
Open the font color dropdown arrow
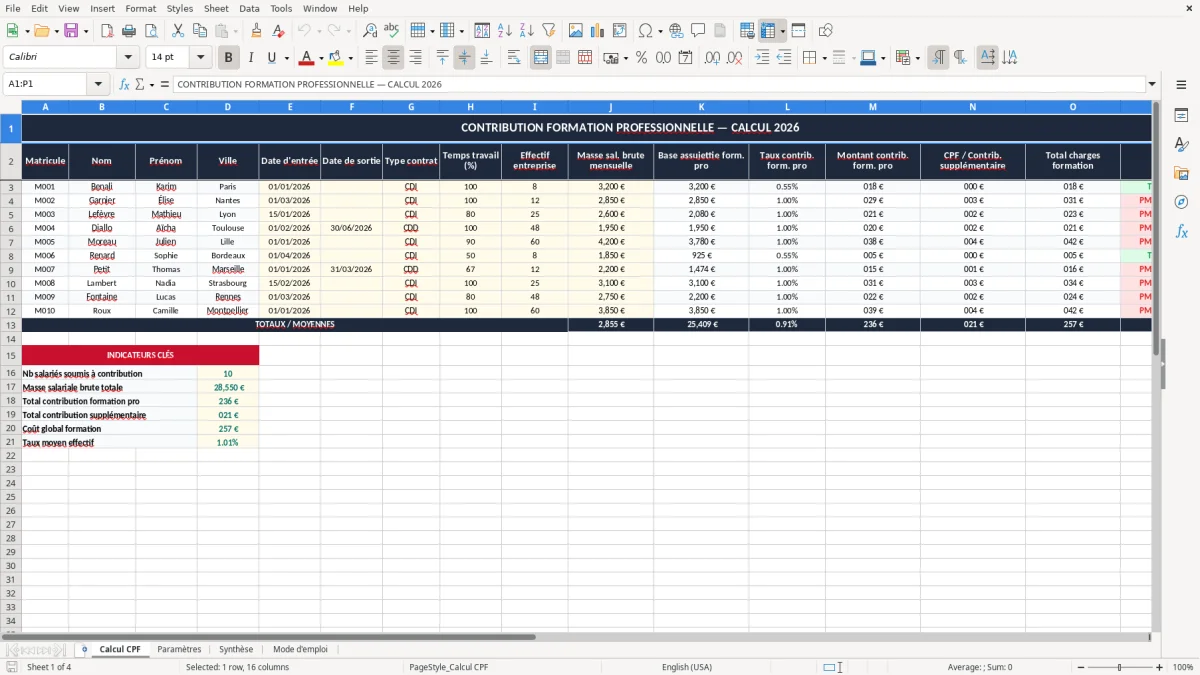[321, 58]
